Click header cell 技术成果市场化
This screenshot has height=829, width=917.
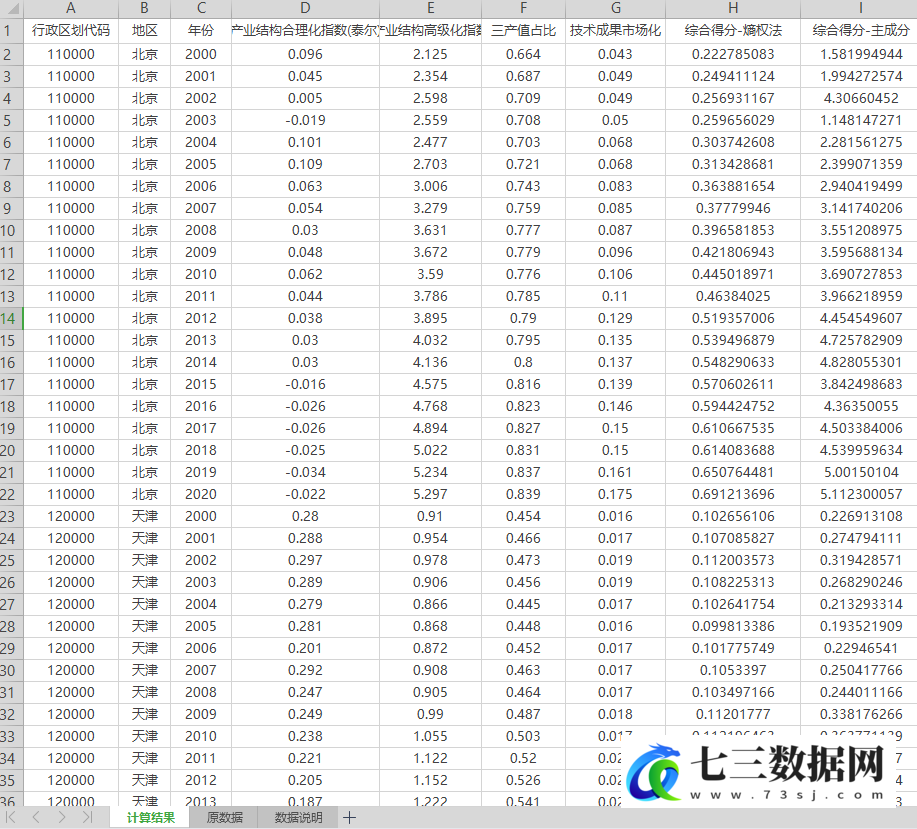click(615, 30)
